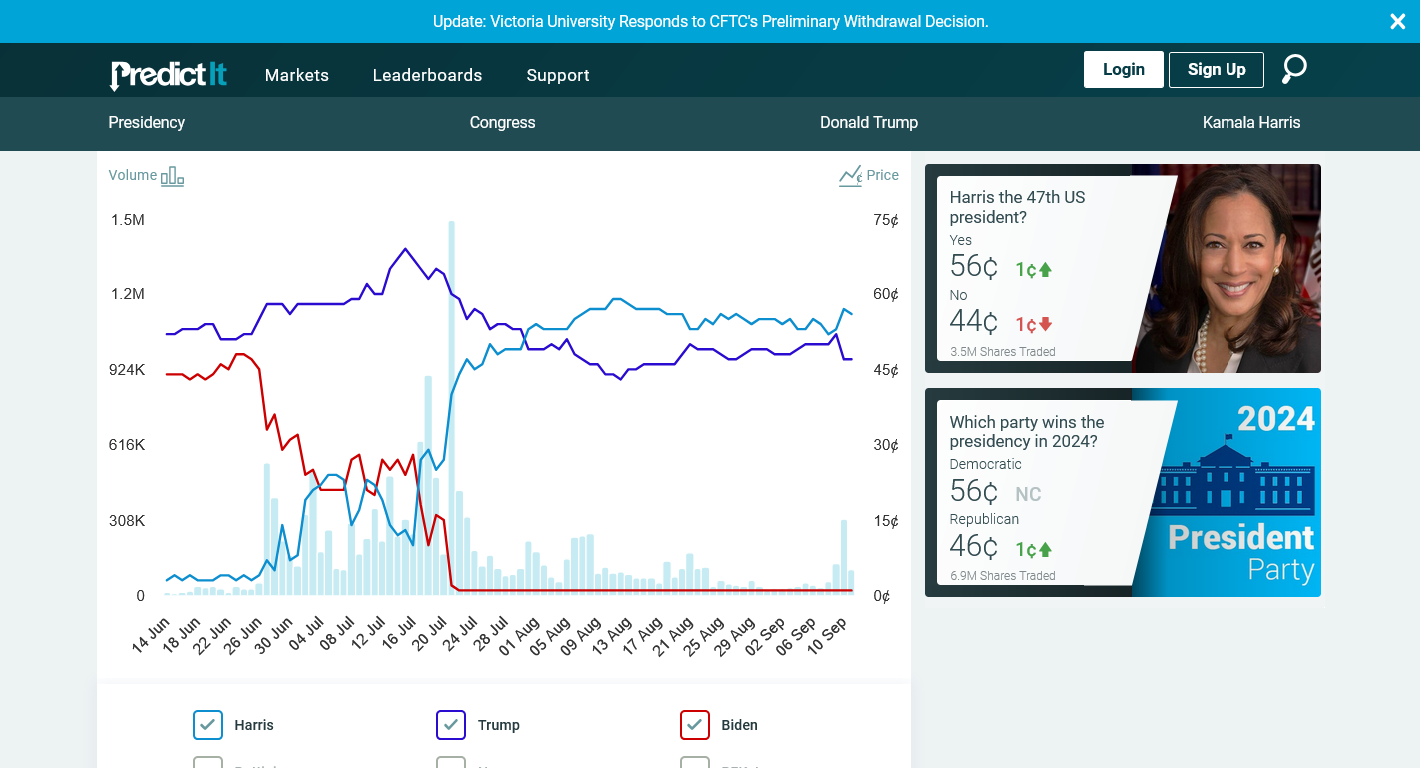Click red down arrow next to Harris No
Screen dimensions: 1420x768
[1045, 324]
